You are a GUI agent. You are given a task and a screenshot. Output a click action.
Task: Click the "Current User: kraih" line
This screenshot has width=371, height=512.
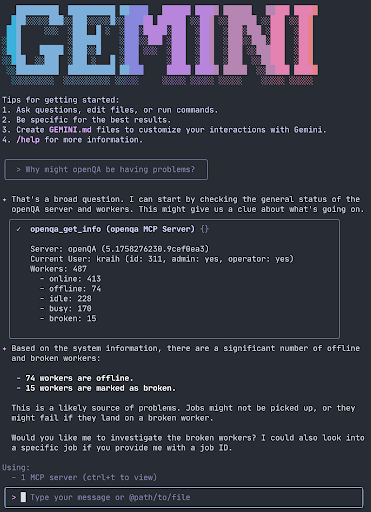162,259
